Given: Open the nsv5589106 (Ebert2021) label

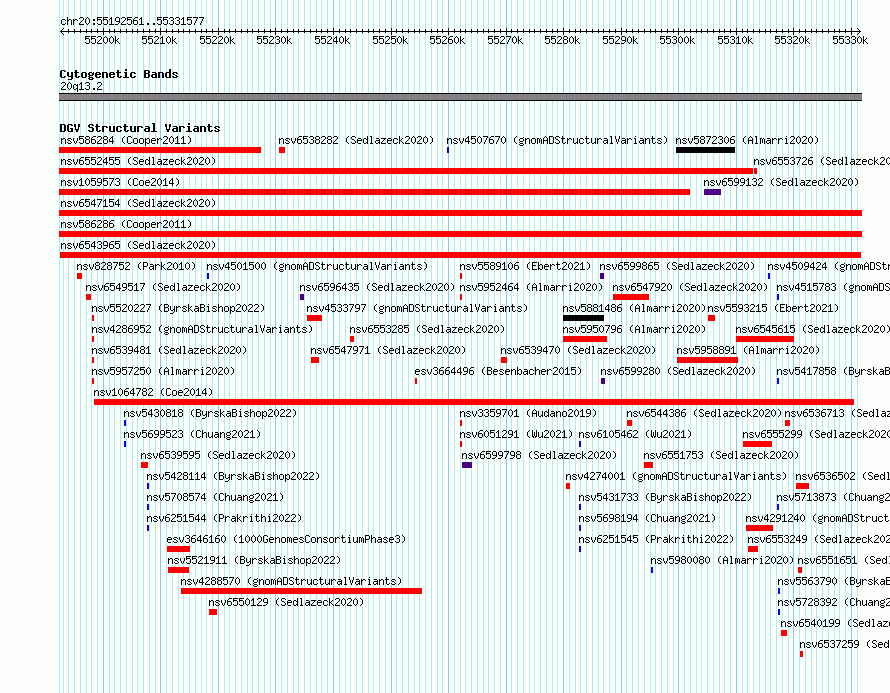Looking at the screenshot, I should (525, 266).
